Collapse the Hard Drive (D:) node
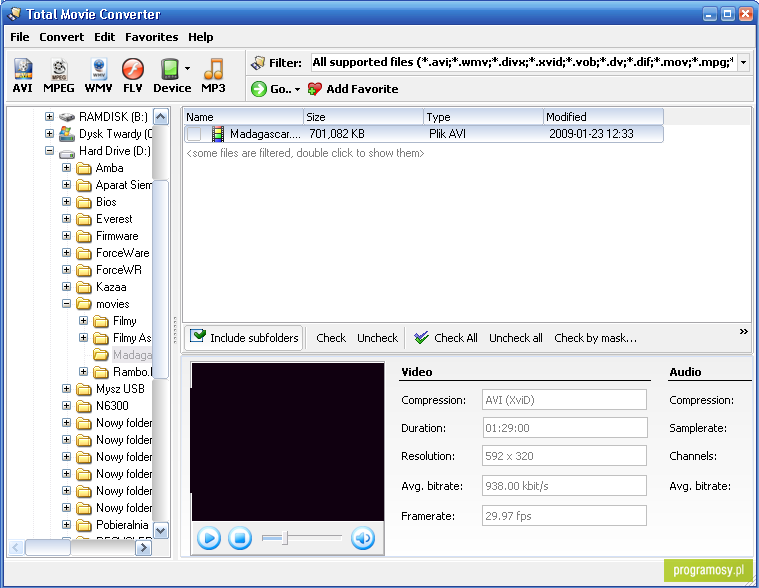This screenshot has width=759, height=588. tap(49, 151)
